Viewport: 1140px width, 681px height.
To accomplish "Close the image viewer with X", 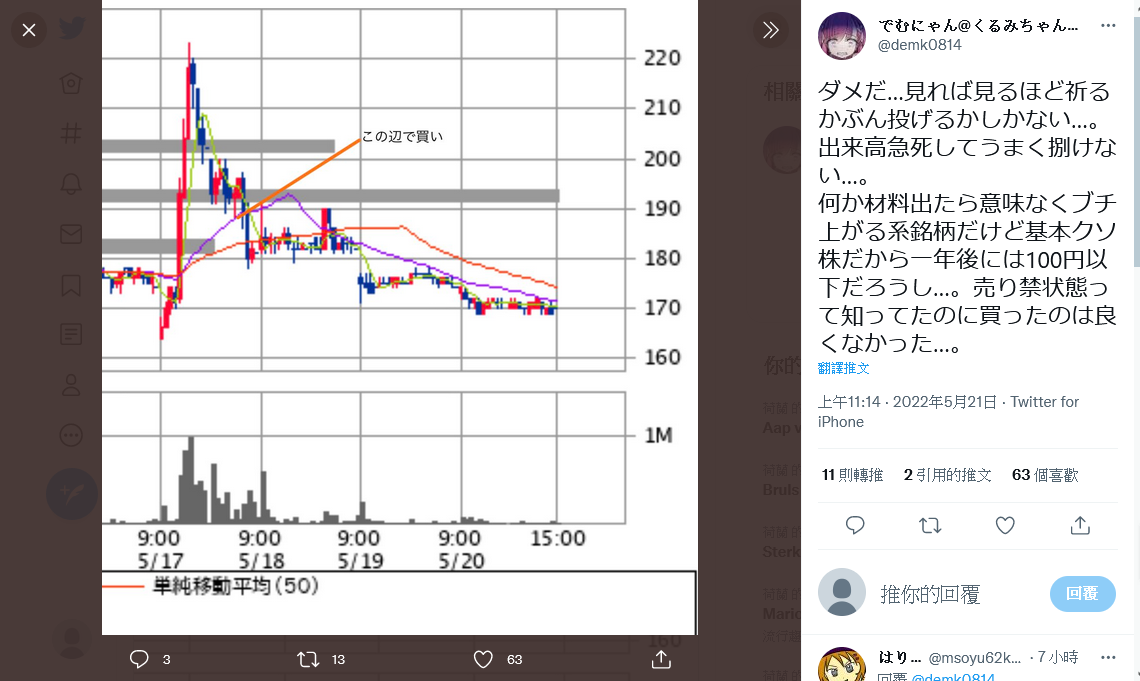I will (29, 31).
